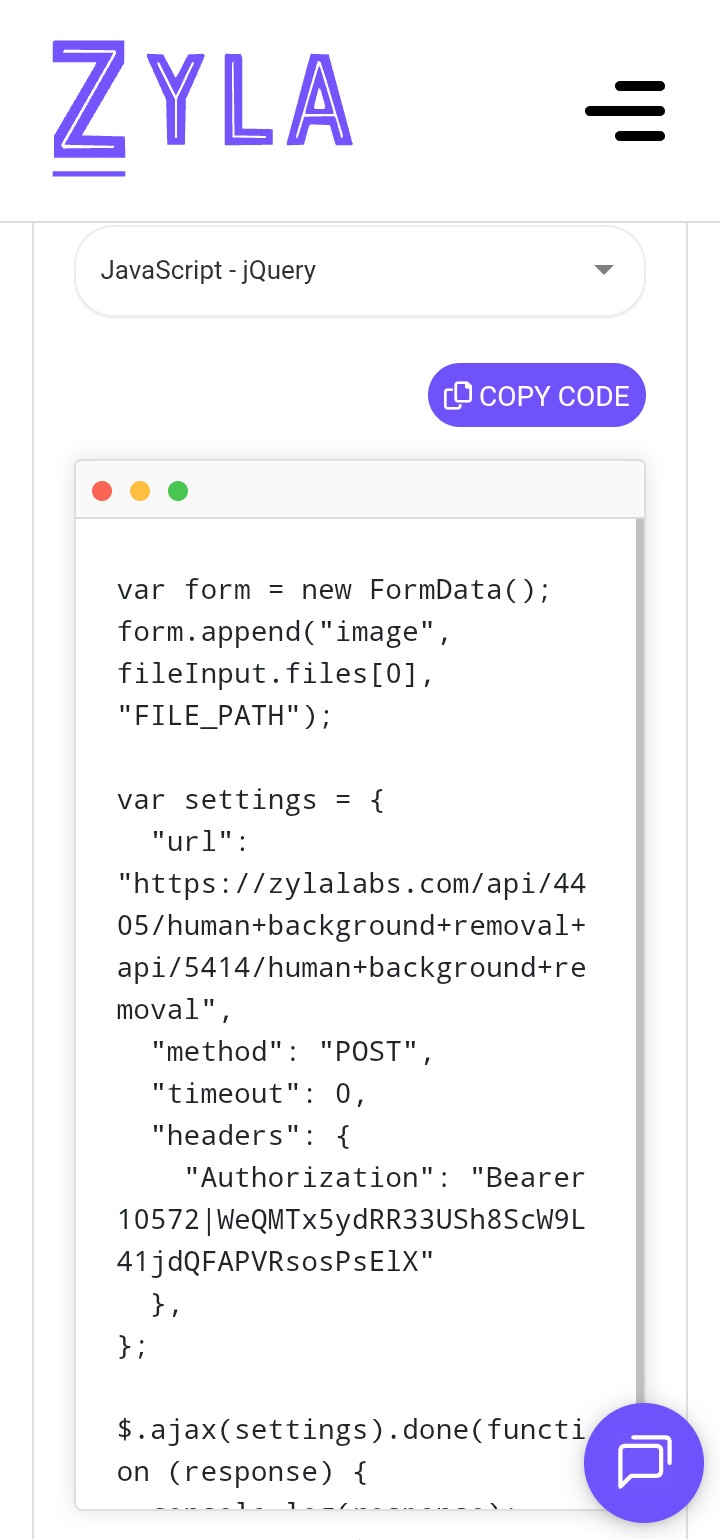Open the chat support widget
720x1540 pixels.
[643, 1463]
